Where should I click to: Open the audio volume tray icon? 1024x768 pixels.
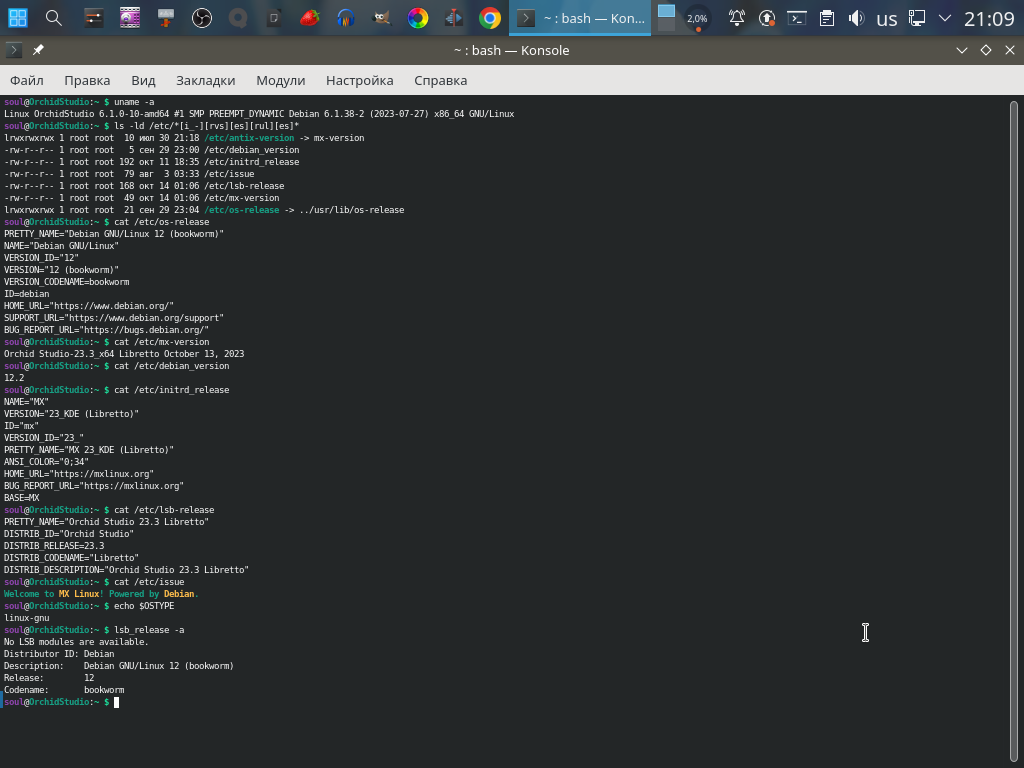856,18
